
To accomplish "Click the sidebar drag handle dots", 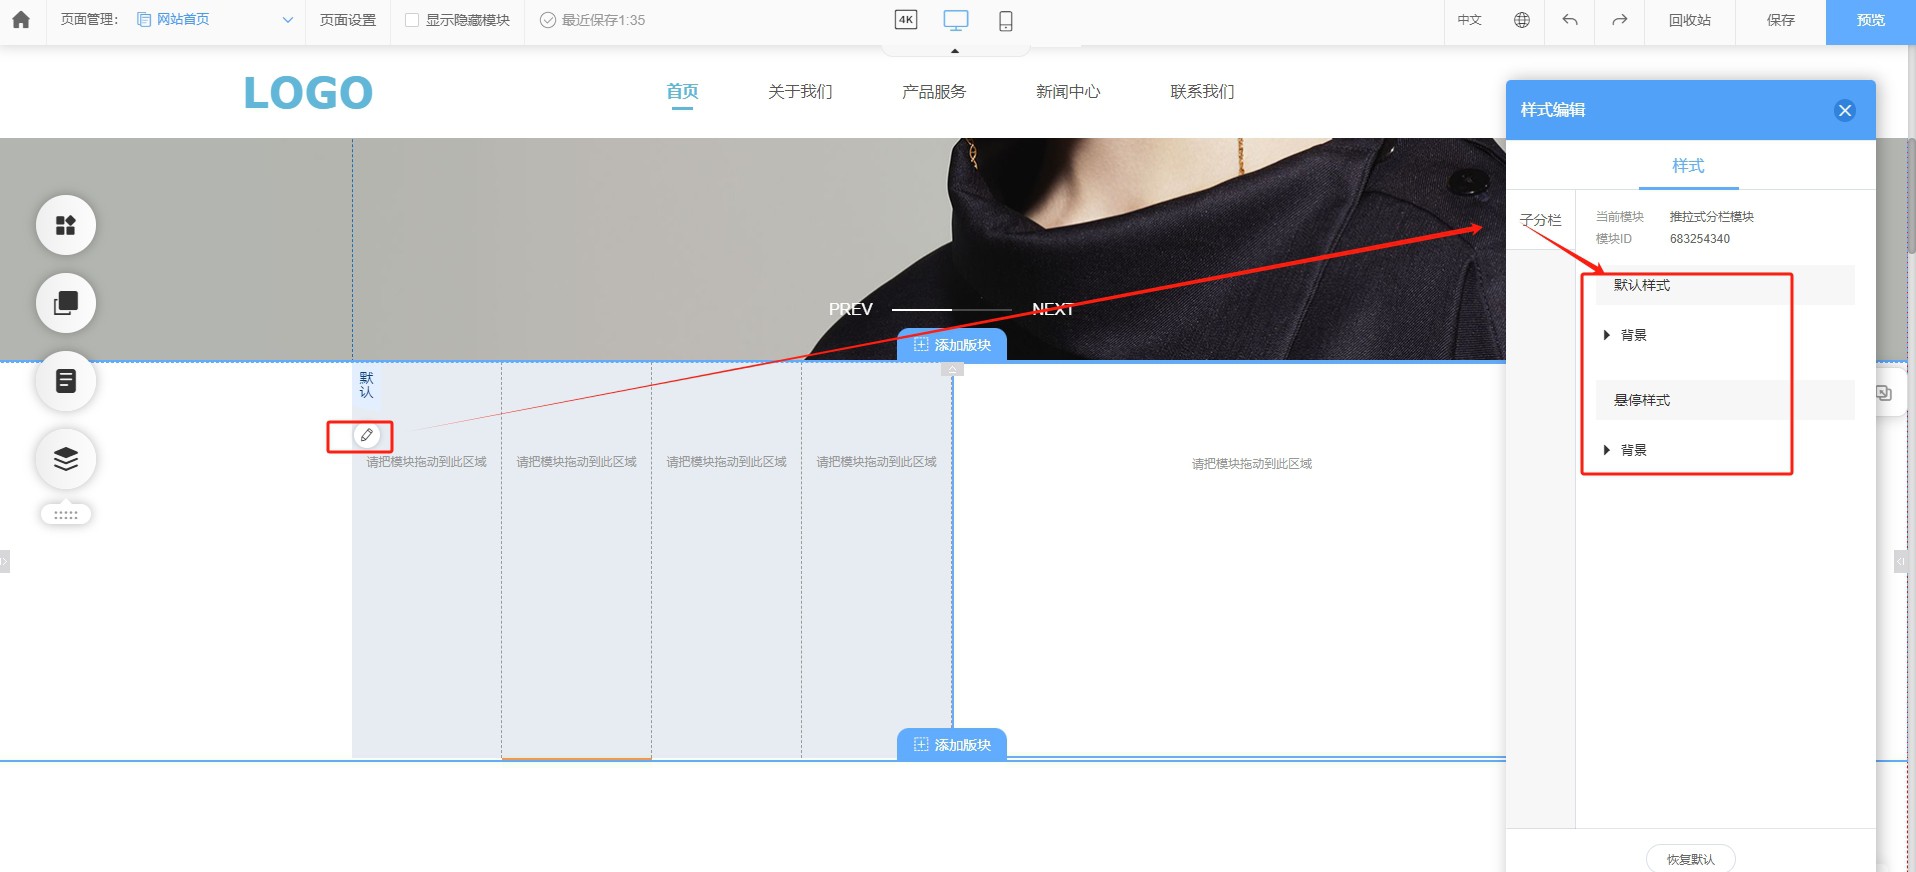I will click(x=66, y=514).
